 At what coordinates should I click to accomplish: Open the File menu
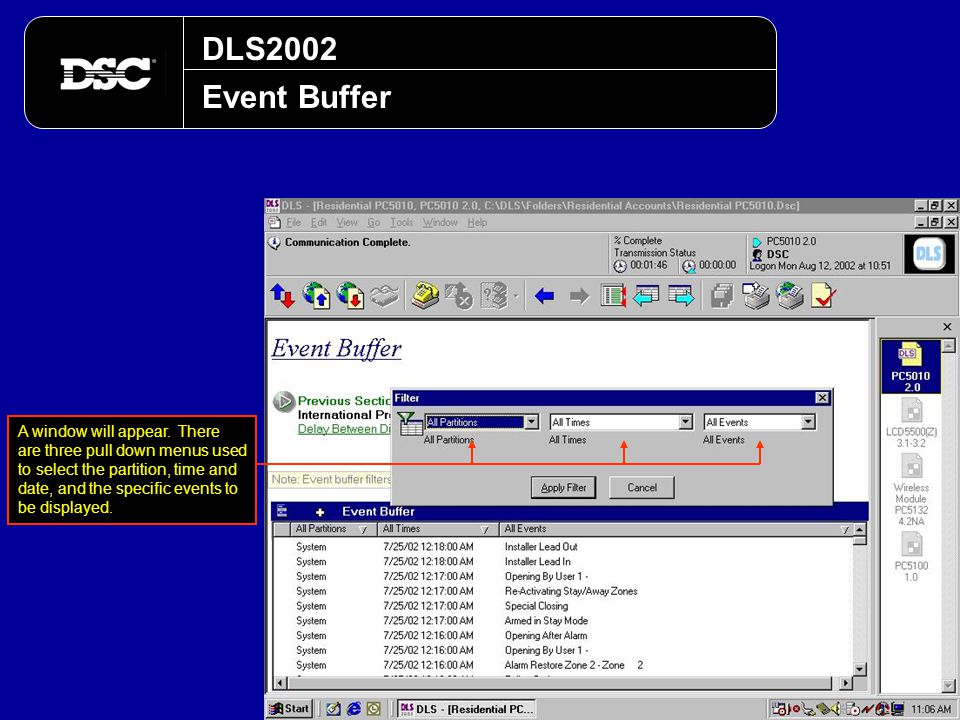pyautogui.click(x=294, y=223)
